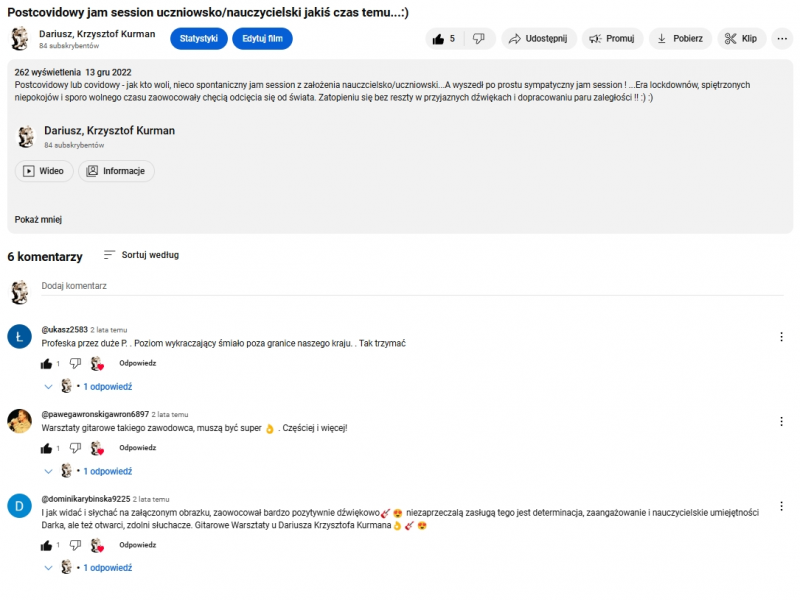The width and height of the screenshot is (800, 600).
Task: Download video using Pobierz button
Action: (683, 39)
